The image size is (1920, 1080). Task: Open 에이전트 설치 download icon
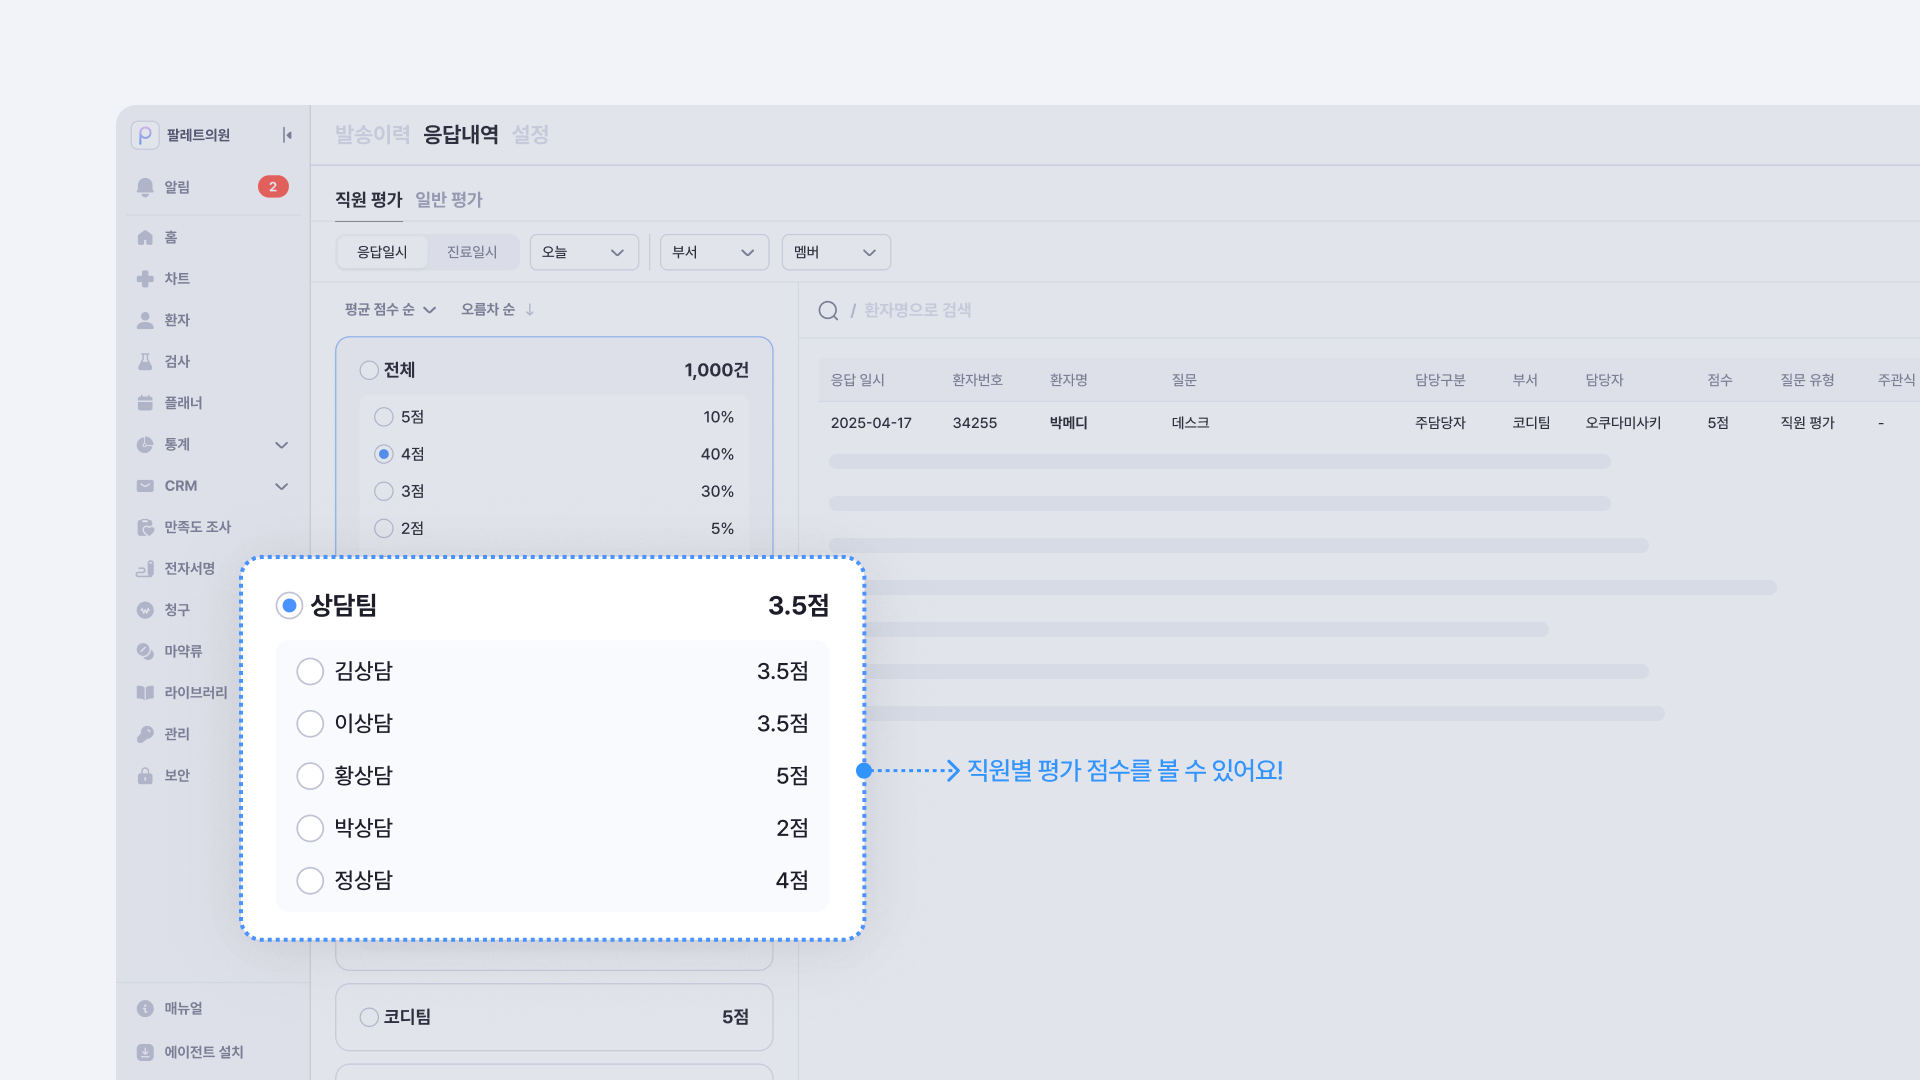[145, 1052]
